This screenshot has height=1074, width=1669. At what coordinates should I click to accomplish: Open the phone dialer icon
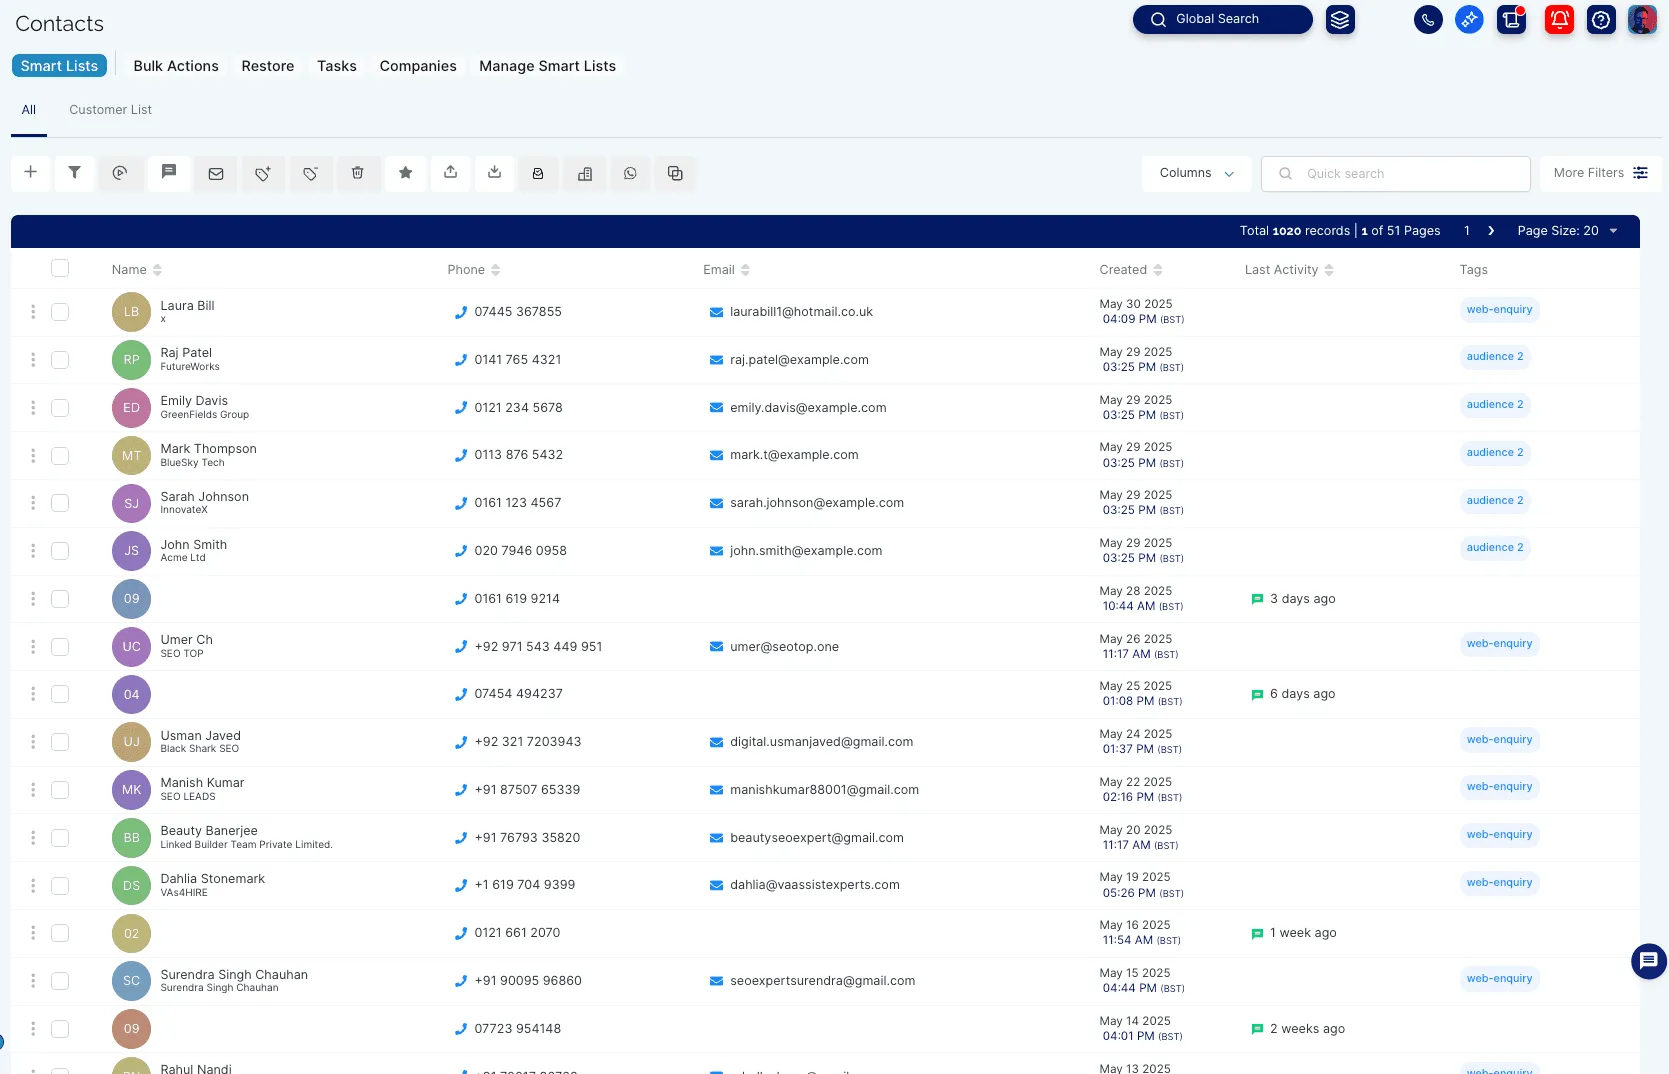[x=1428, y=19]
